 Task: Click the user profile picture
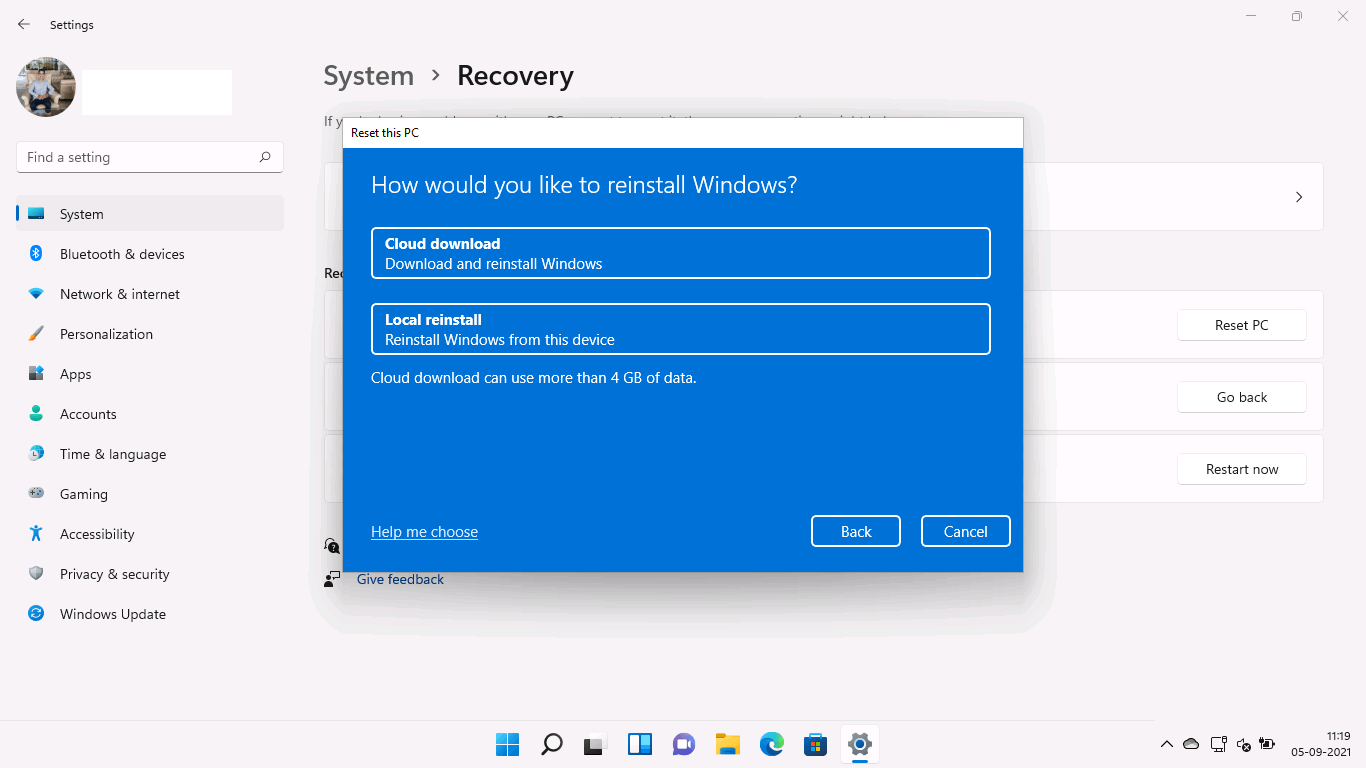(x=46, y=87)
